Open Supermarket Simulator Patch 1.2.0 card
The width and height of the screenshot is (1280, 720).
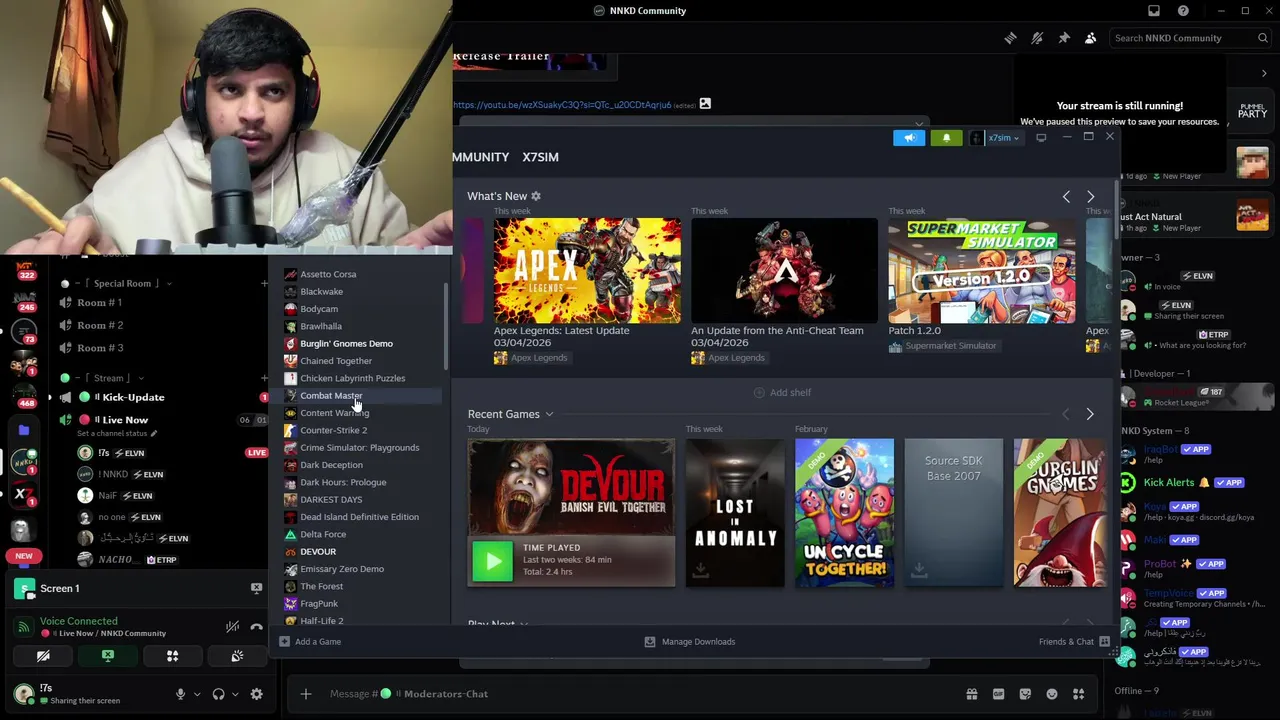tap(982, 270)
